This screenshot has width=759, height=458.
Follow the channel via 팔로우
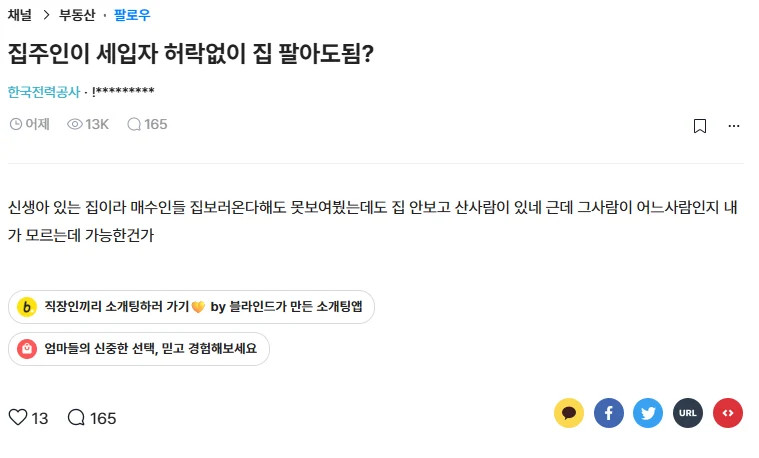click(x=133, y=15)
